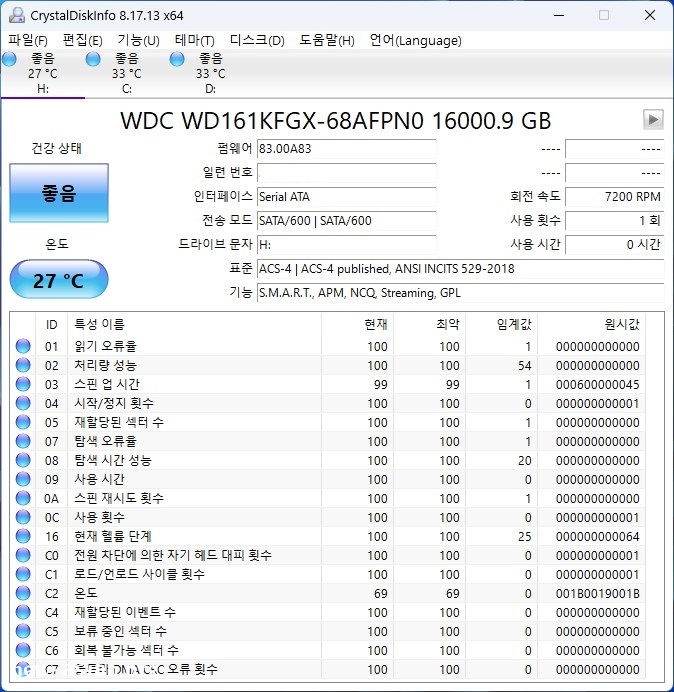Select the D: drive tab

click(x=211, y=73)
